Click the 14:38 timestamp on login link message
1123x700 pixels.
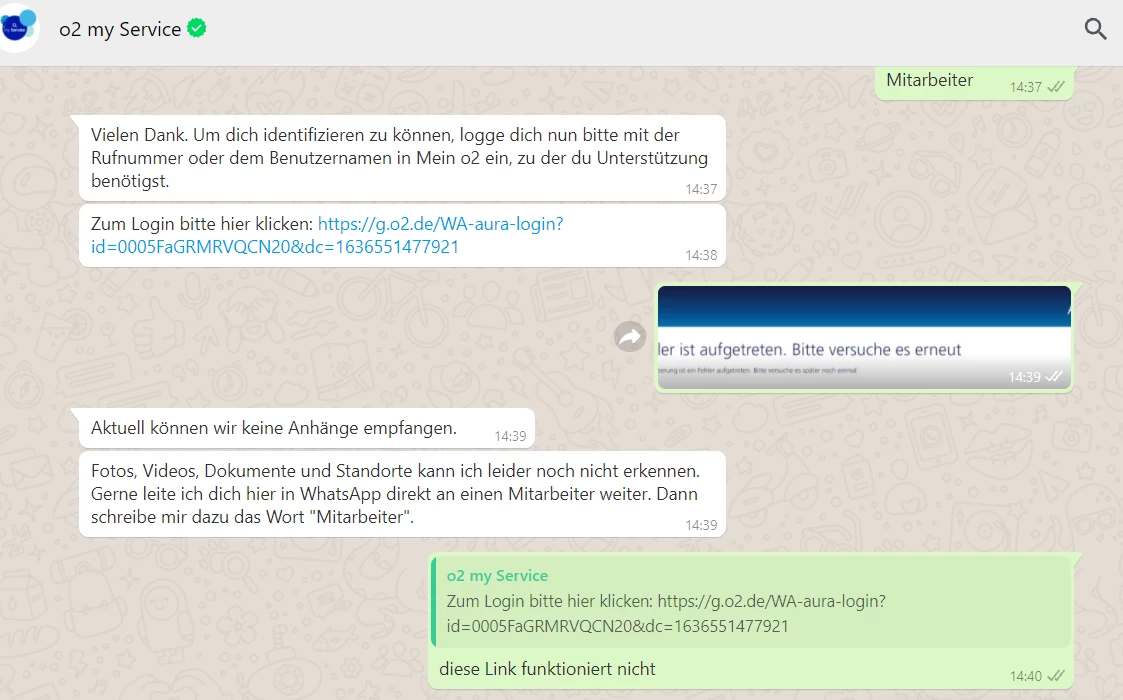[x=701, y=255]
